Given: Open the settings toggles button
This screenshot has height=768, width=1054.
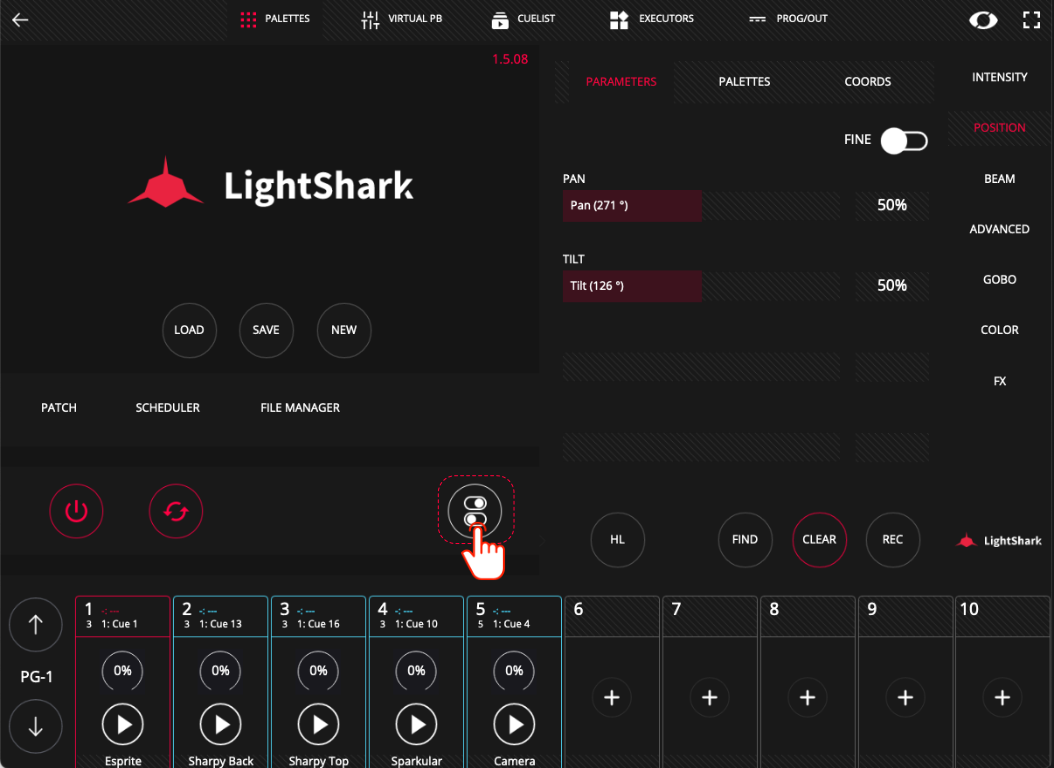Looking at the screenshot, I should (475, 511).
